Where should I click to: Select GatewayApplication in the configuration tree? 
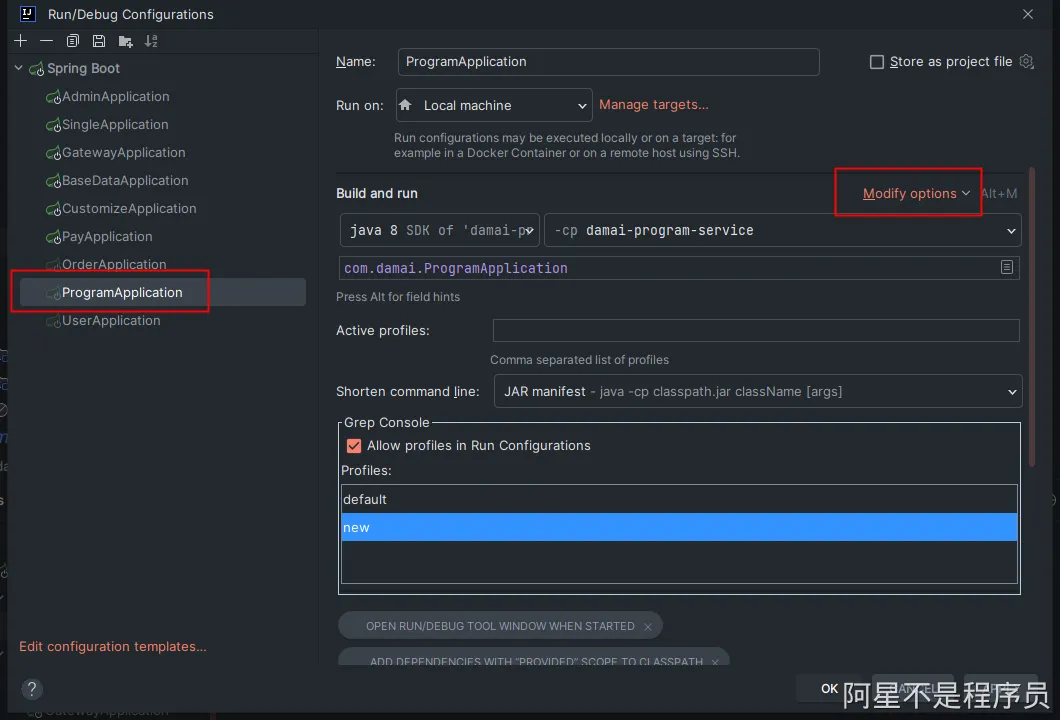tap(123, 153)
